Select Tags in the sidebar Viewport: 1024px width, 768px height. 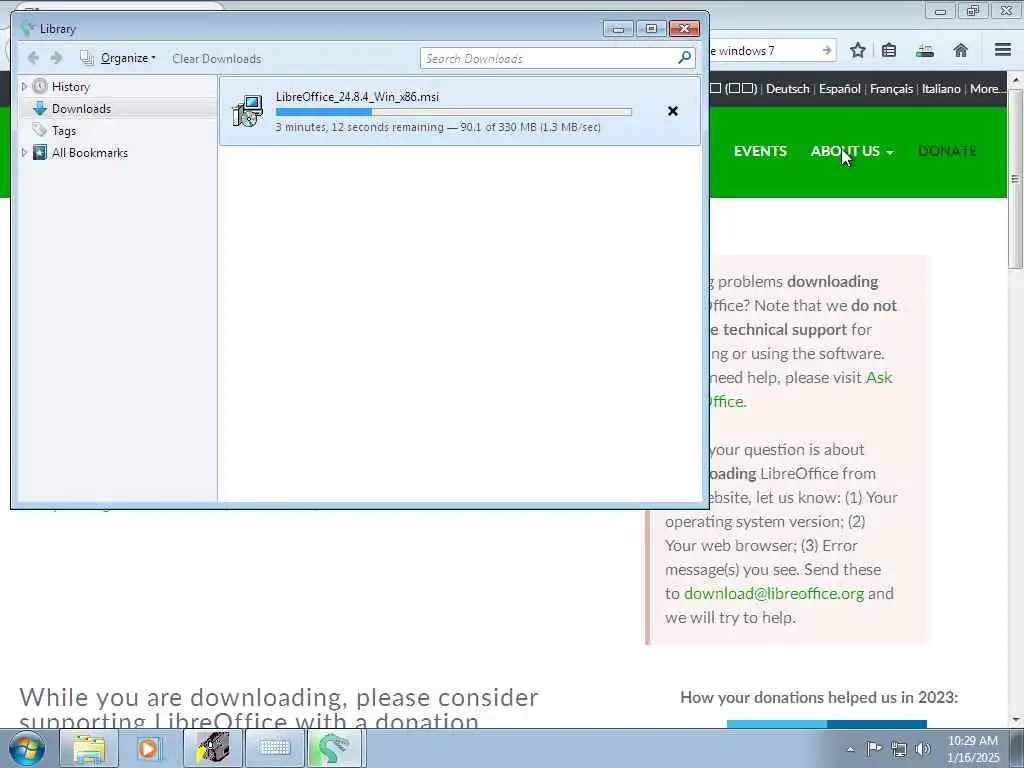pyautogui.click(x=63, y=131)
